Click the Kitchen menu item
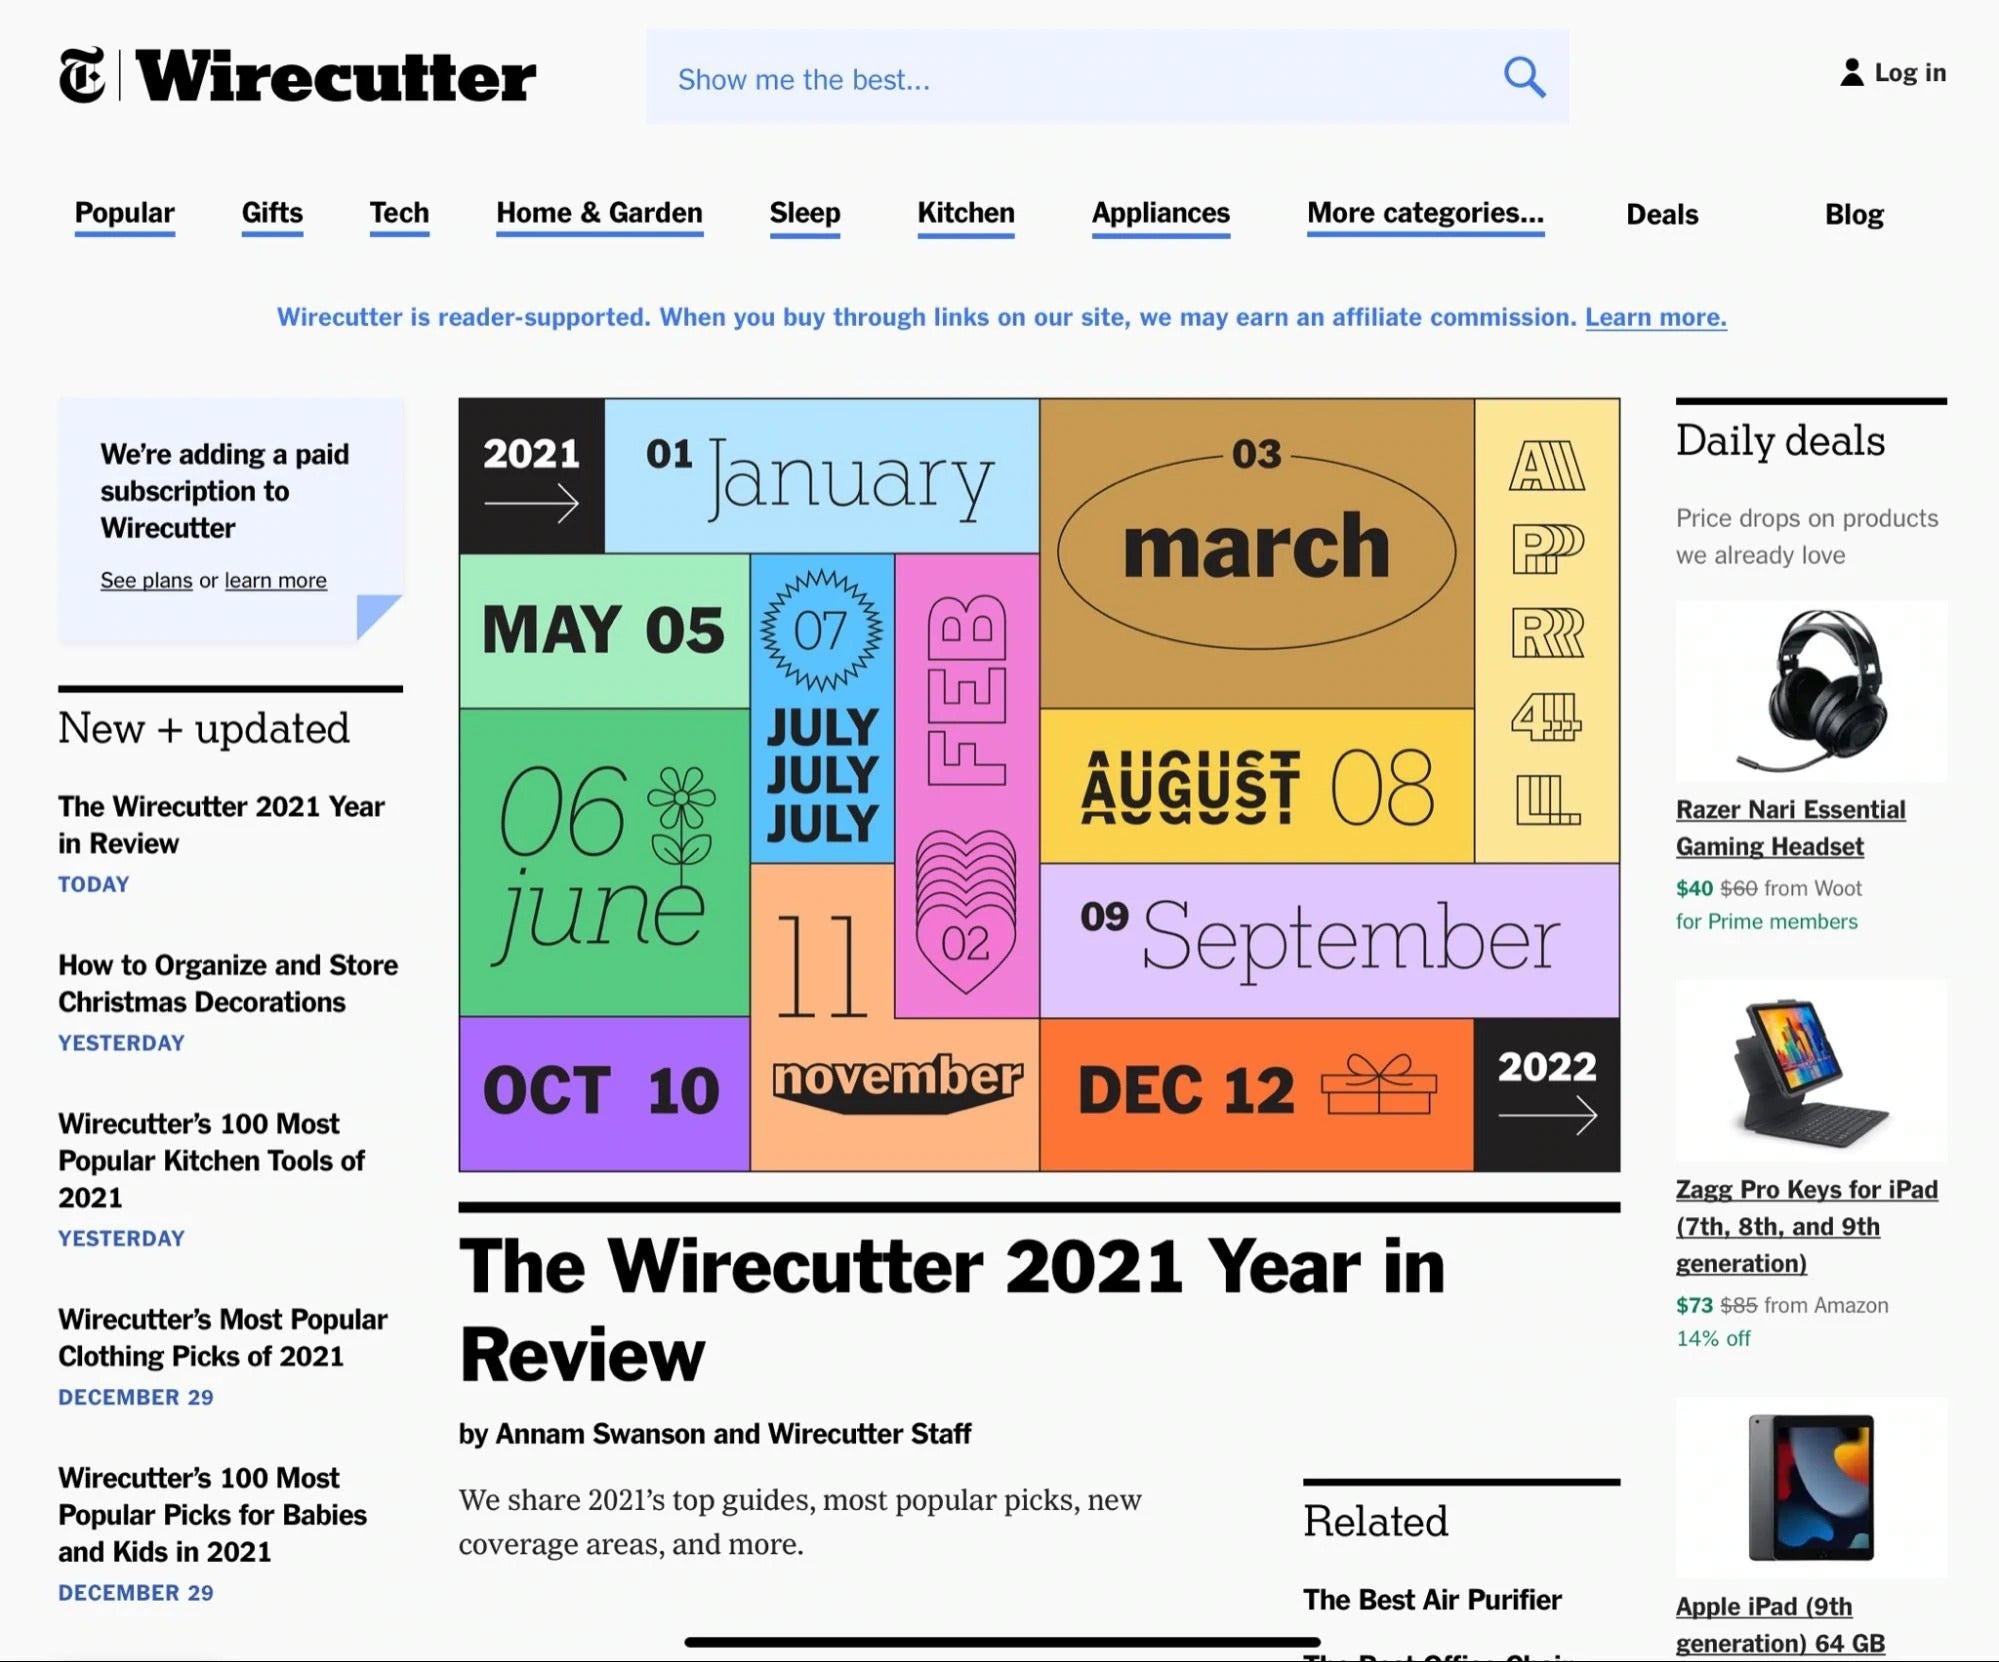Image resolution: width=1999 pixels, height=1662 pixels. click(x=965, y=213)
